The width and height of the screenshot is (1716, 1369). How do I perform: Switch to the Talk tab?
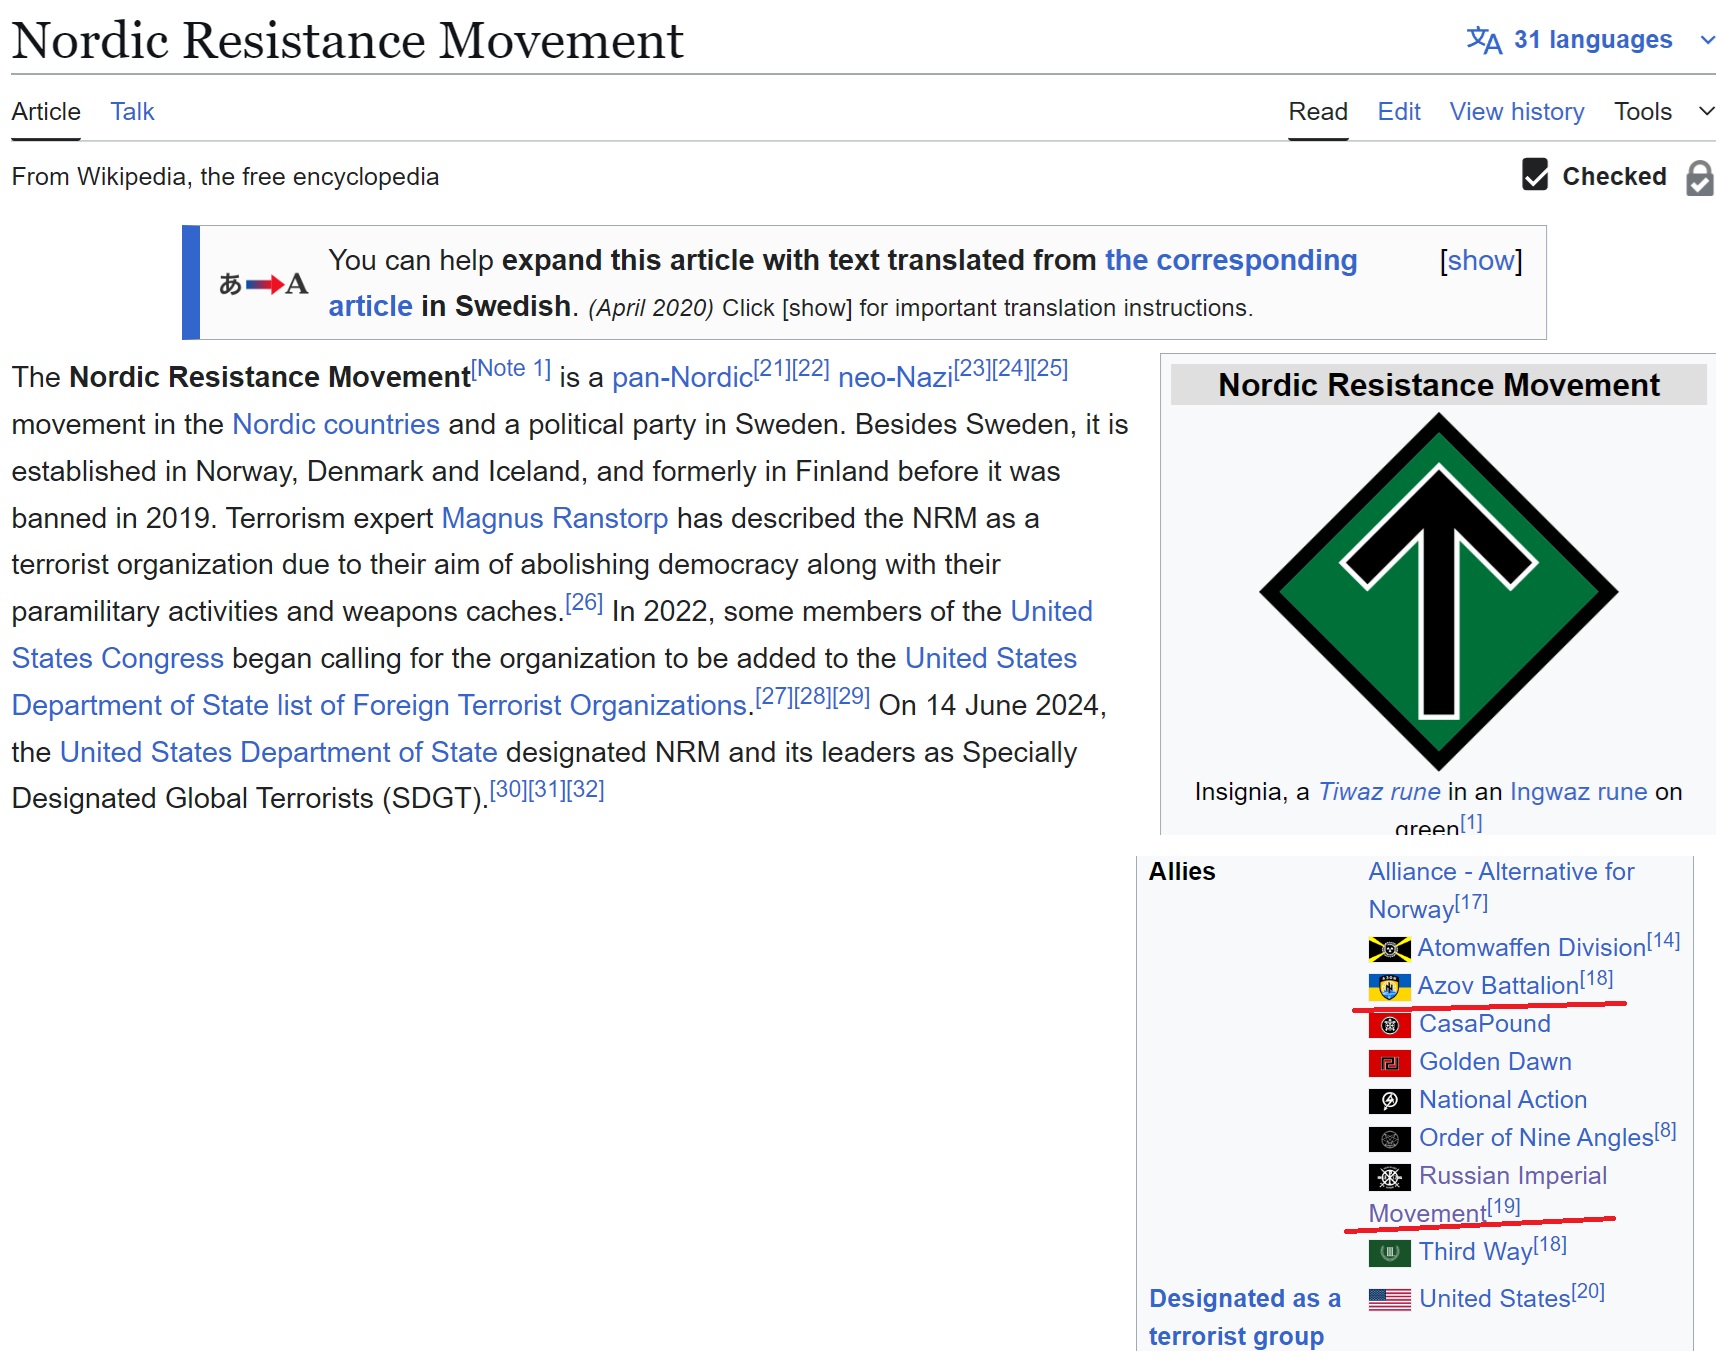click(132, 111)
